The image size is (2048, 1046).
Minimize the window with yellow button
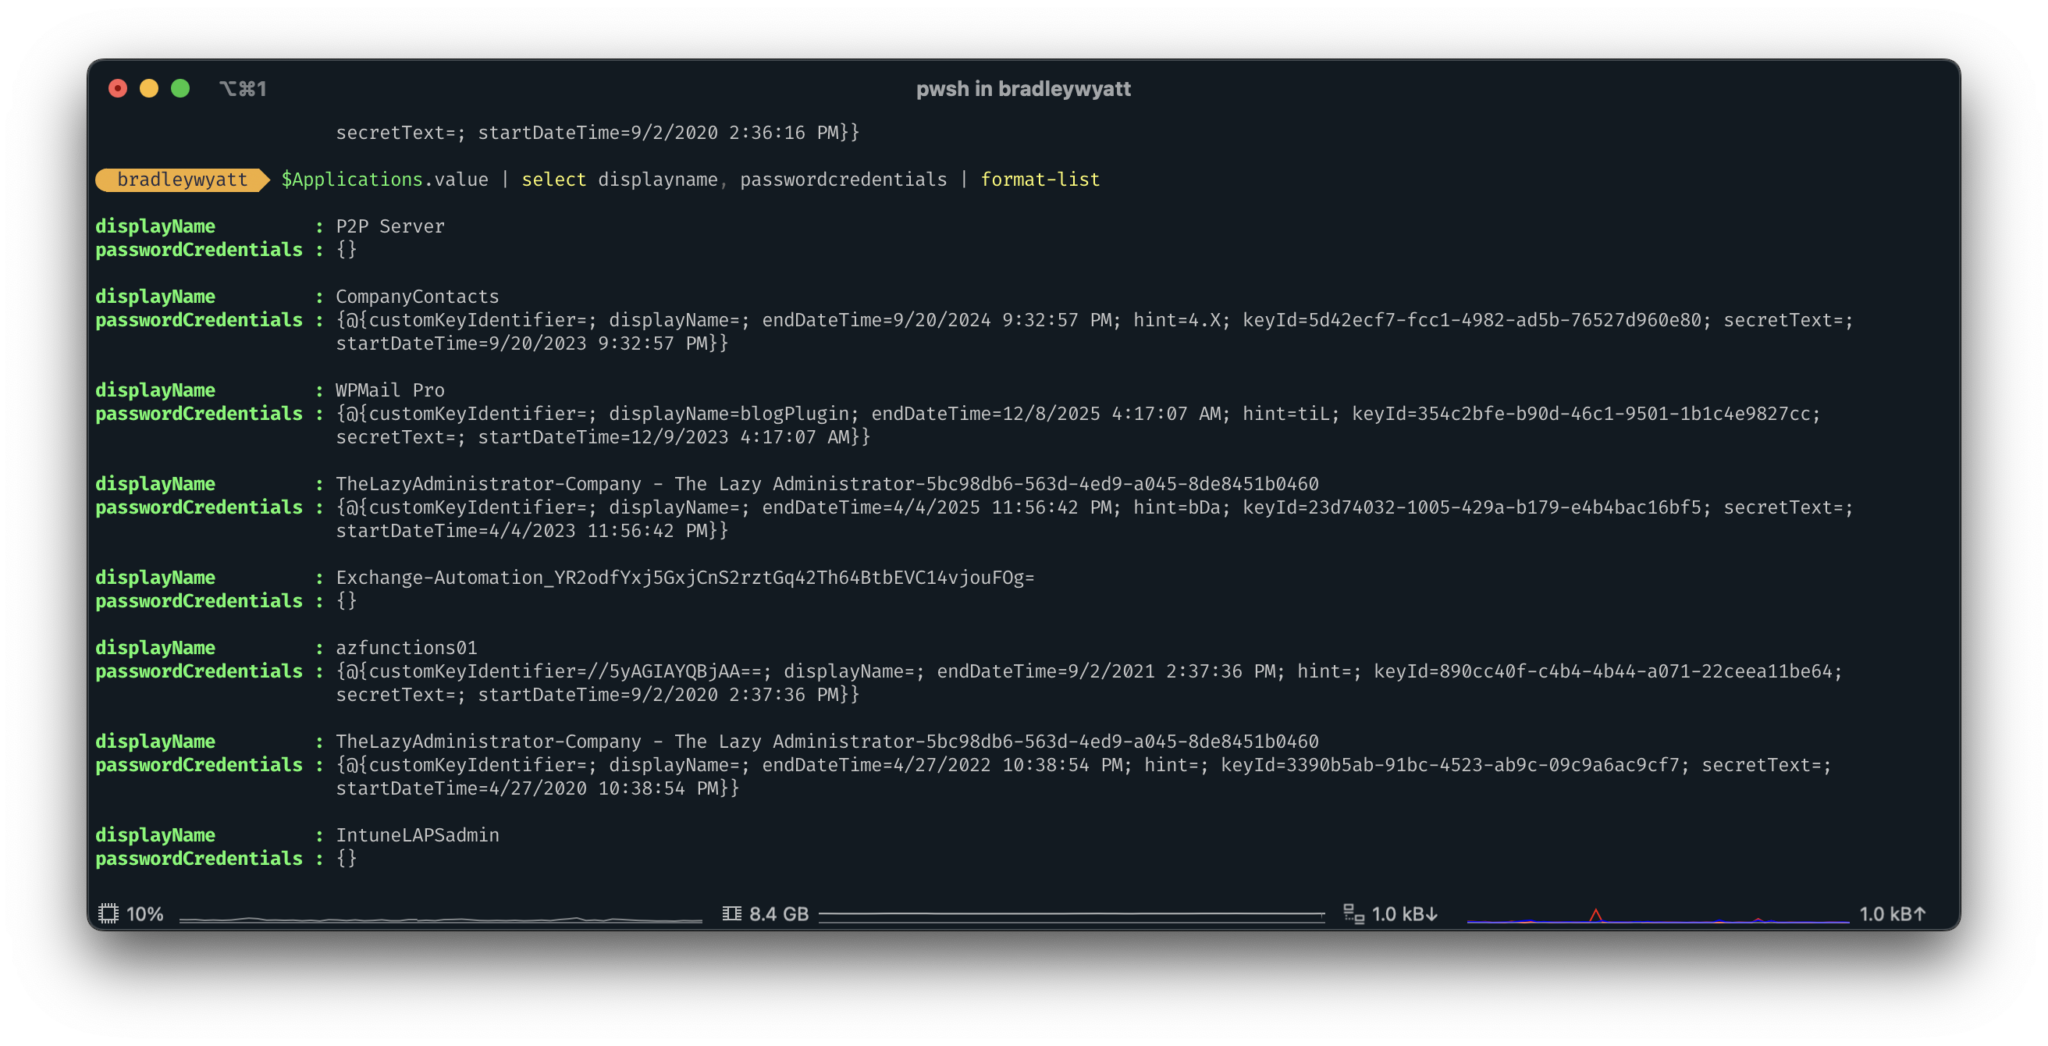[149, 88]
